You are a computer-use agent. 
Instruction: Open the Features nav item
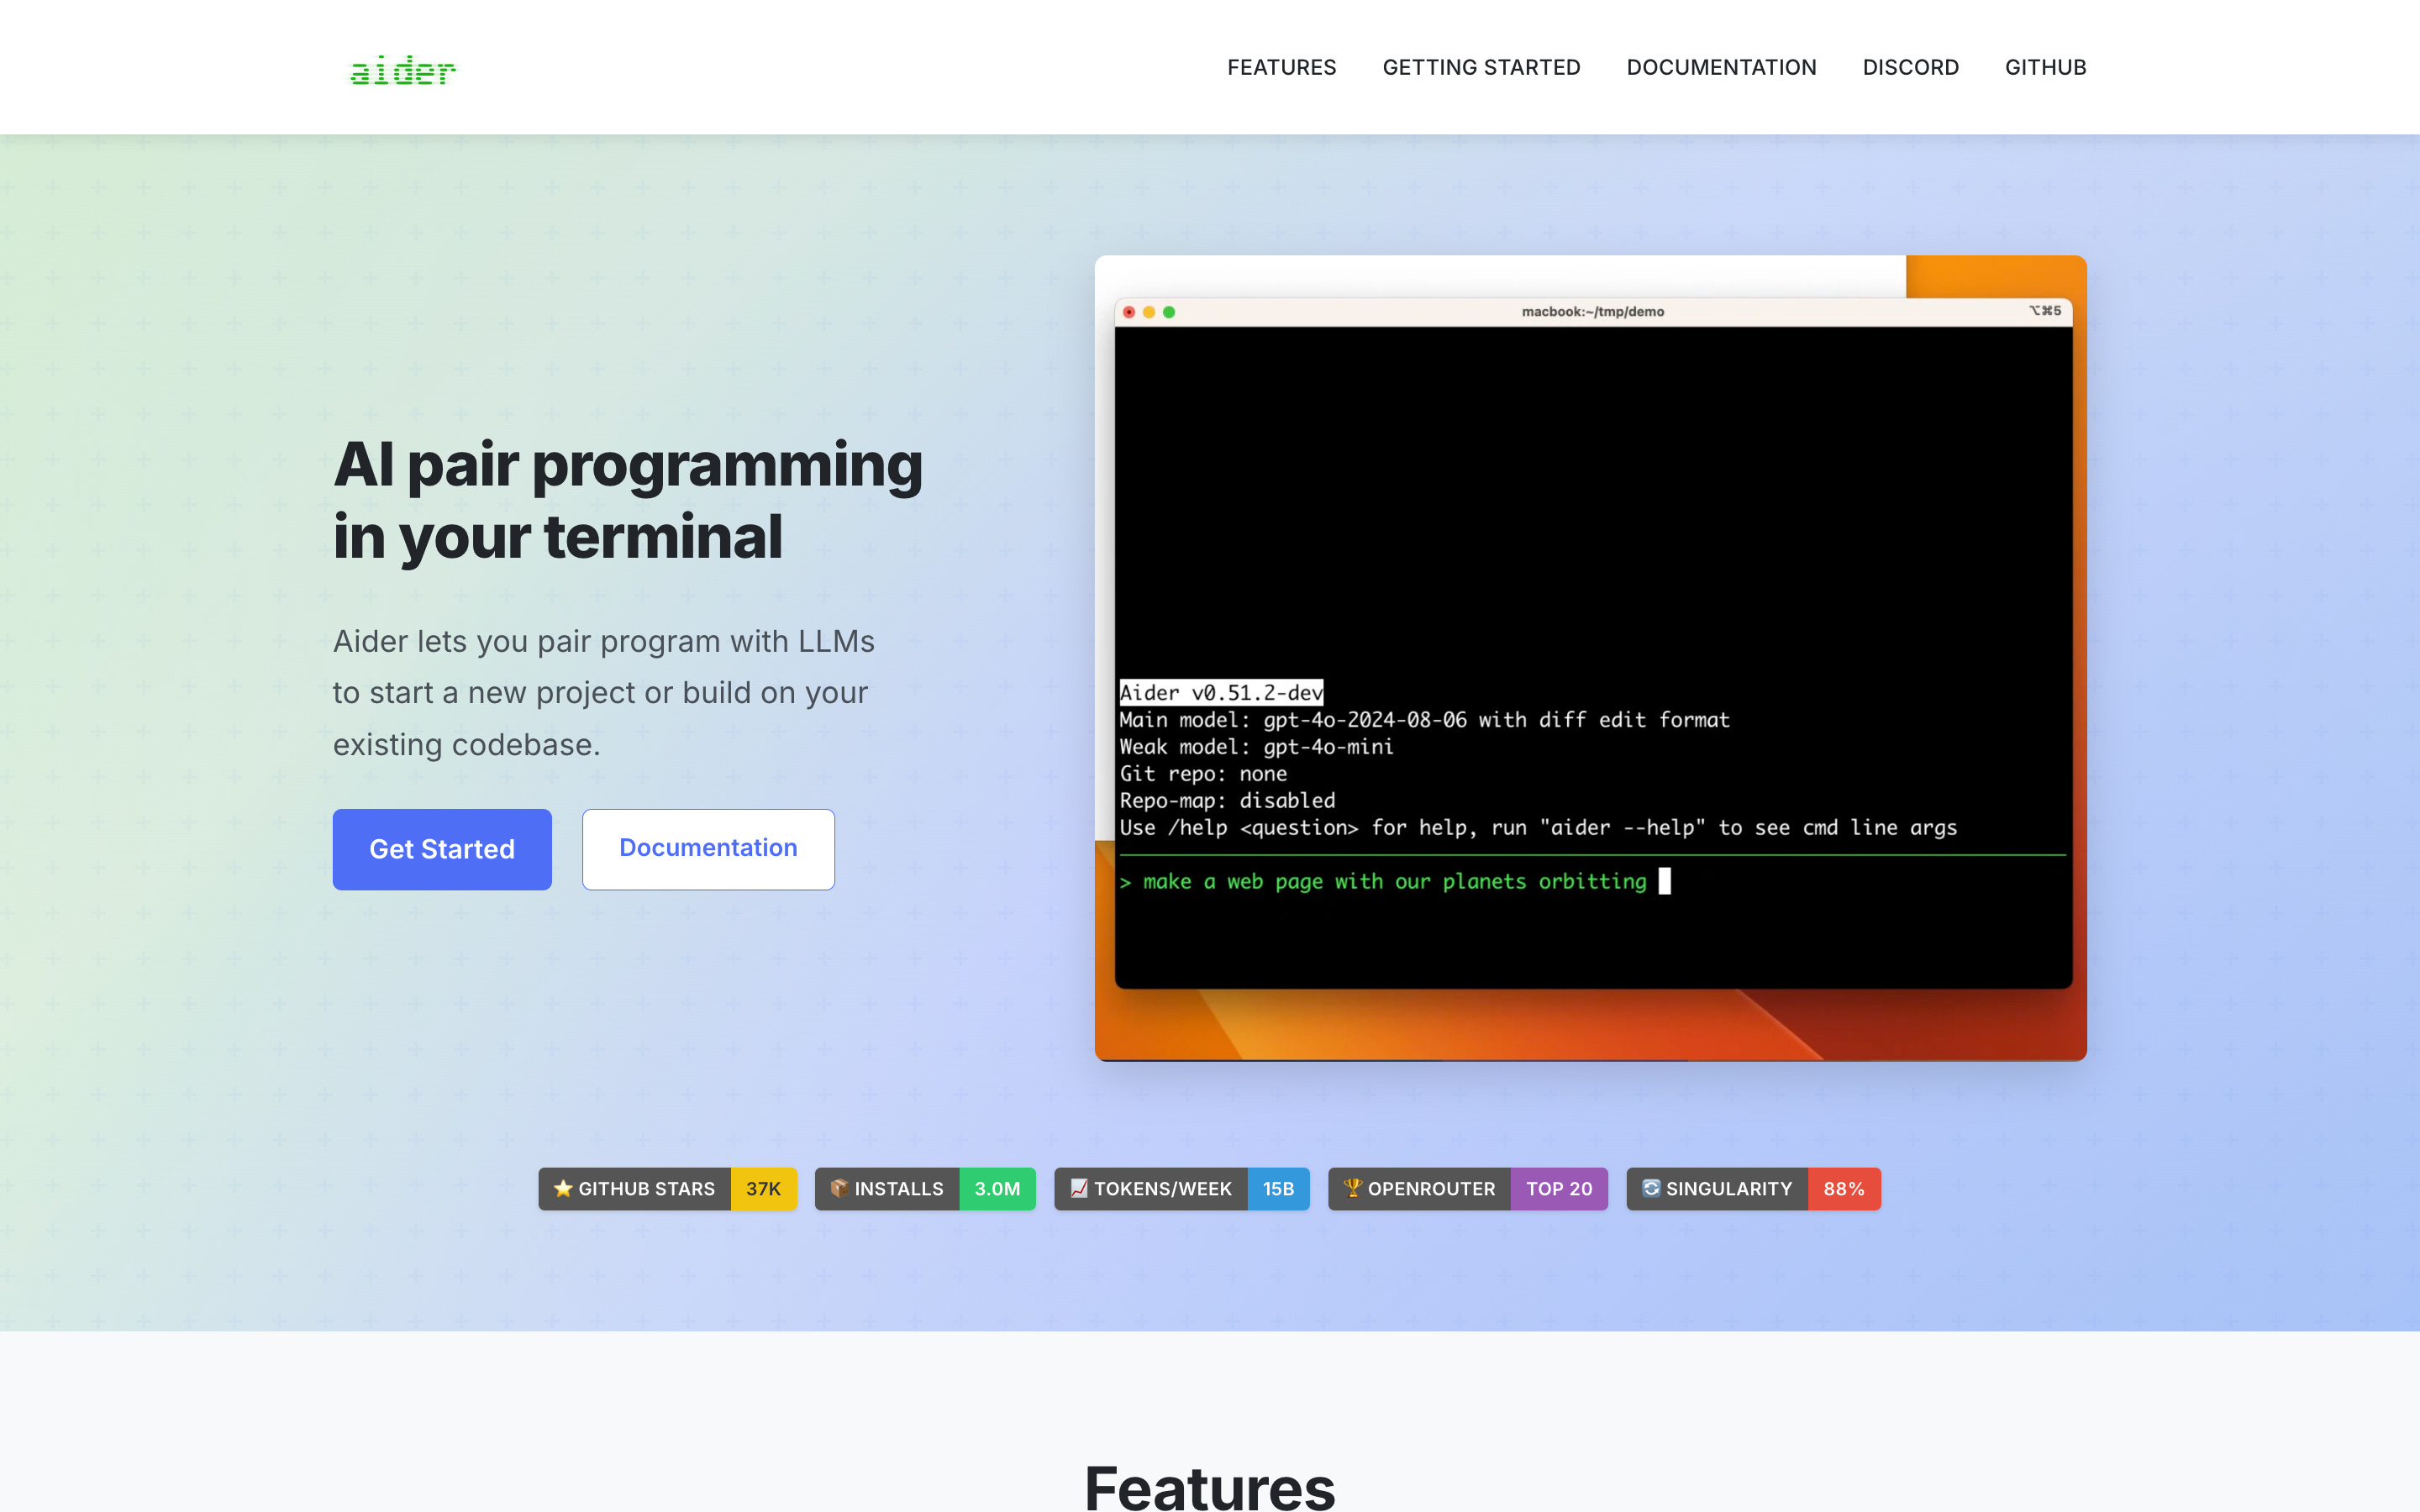pyautogui.click(x=1281, y=67)
